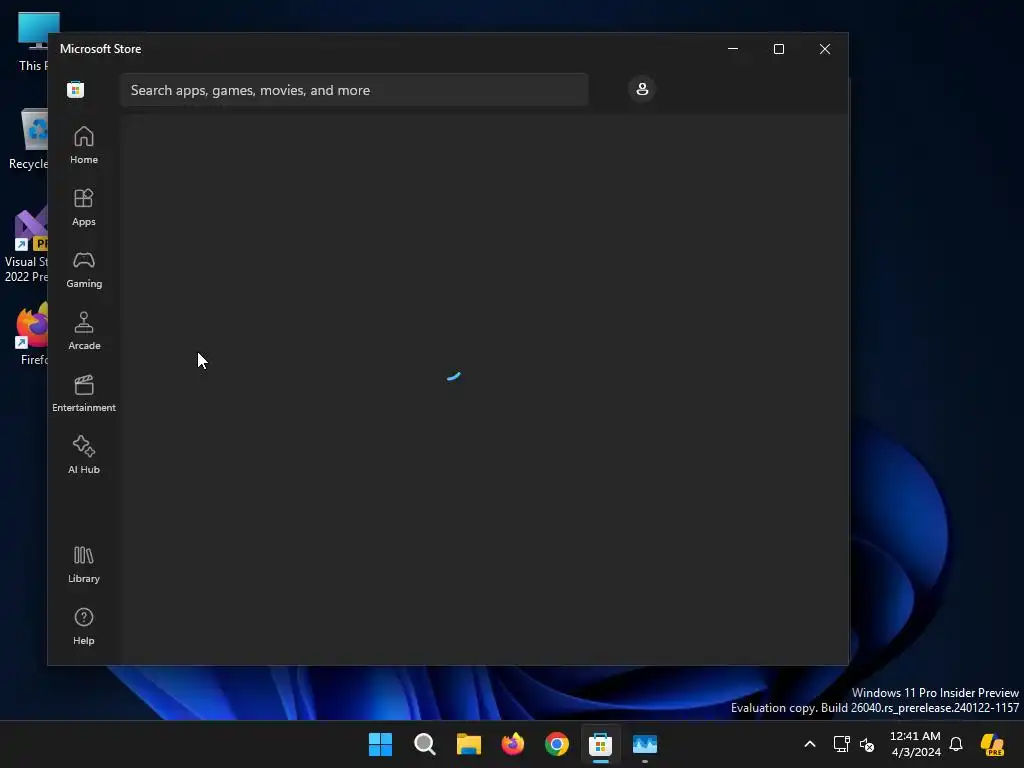Open taskbar Search
The width and height of the screenshot is (1024, 768).
click(x=424, y=744)
